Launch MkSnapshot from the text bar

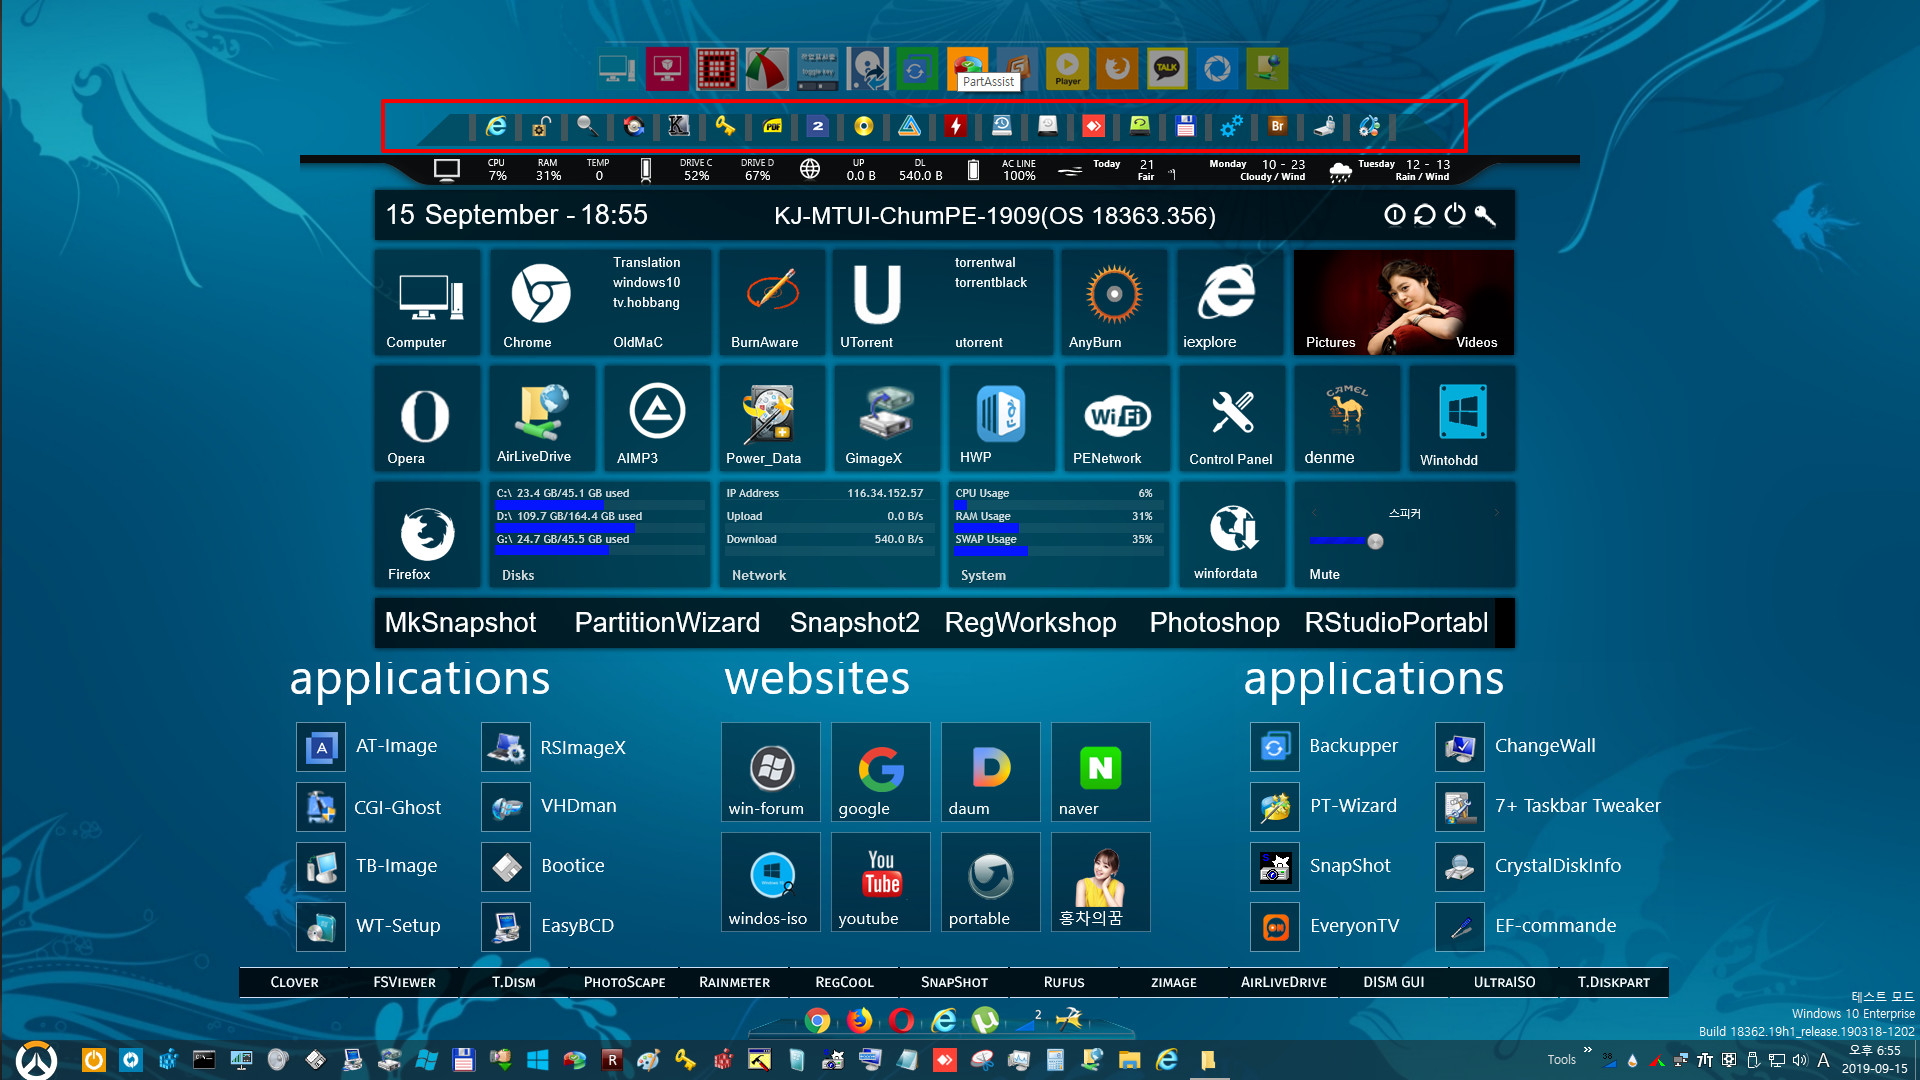click(460, 622)
